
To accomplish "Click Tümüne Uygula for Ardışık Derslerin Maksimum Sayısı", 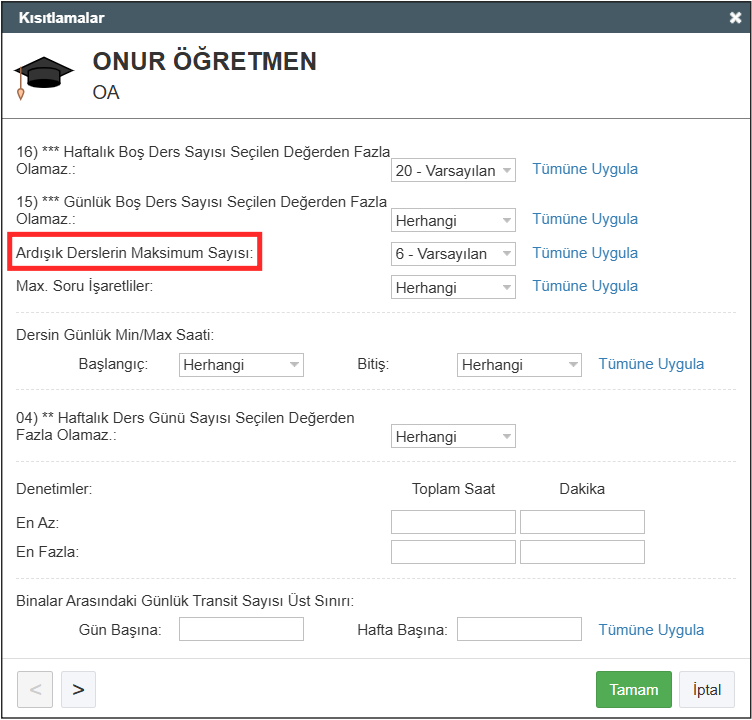I will 585,253.
